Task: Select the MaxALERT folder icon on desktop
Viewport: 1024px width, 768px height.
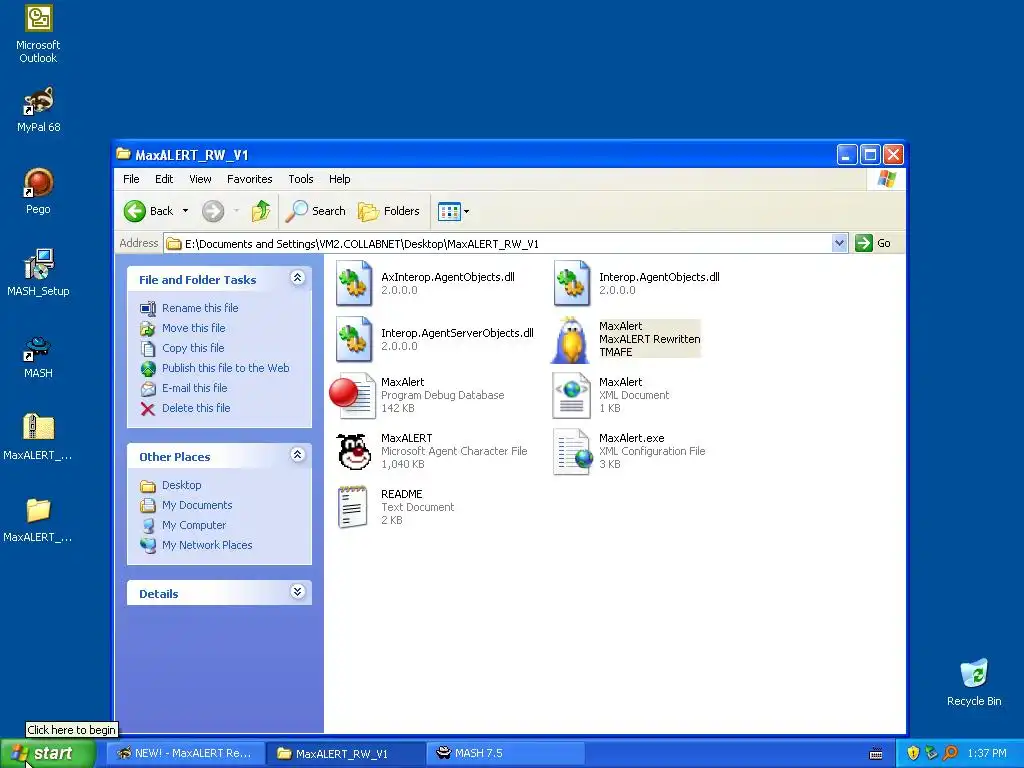Action: point(39,510)
